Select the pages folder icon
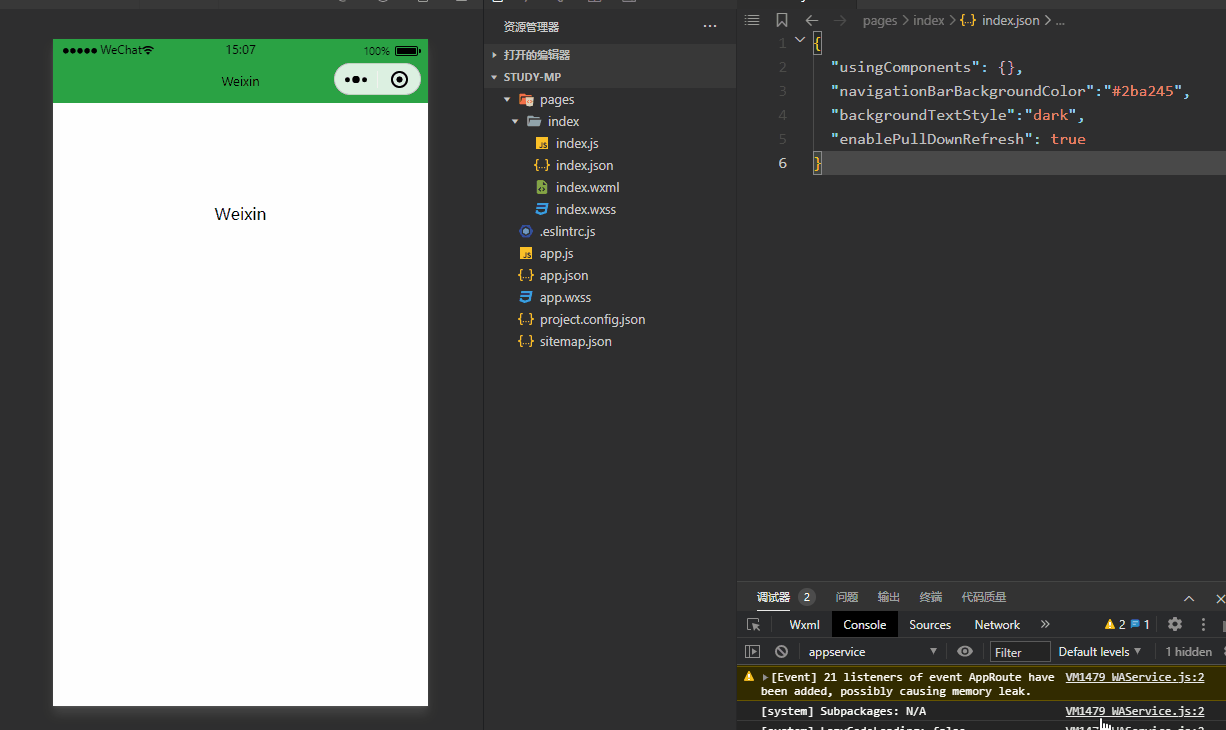Viewport: 1226px width, 730px height. pos(526,99)
